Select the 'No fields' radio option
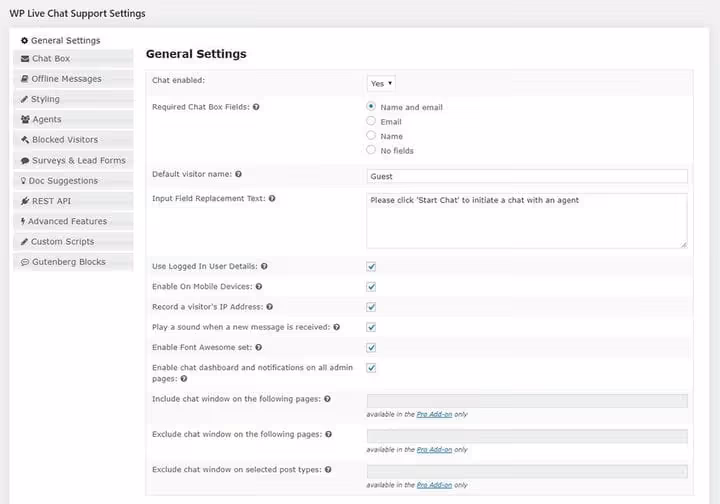 [x=371, y=150]
